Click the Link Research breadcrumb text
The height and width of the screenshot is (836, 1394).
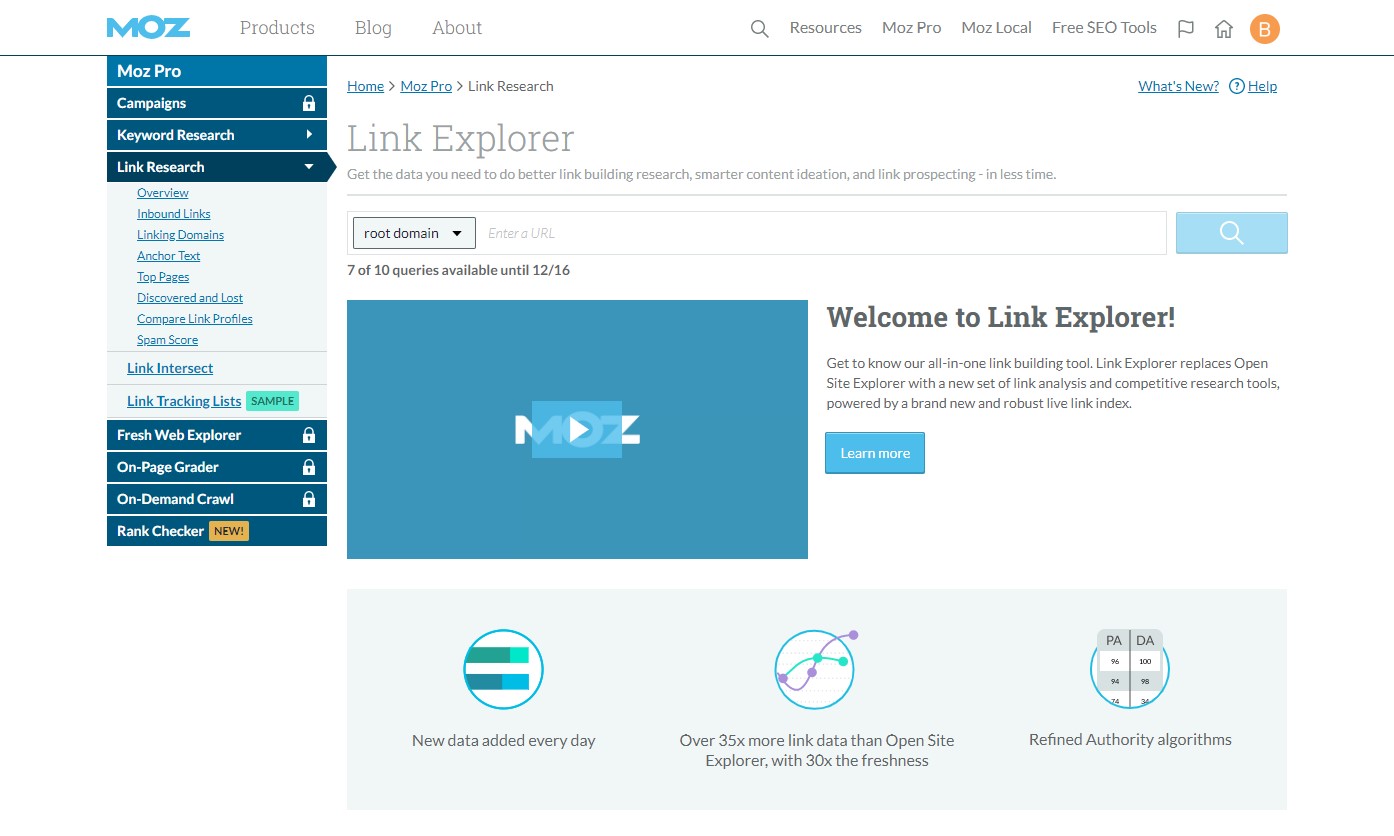pyautogui.click(x=511, y=86)
